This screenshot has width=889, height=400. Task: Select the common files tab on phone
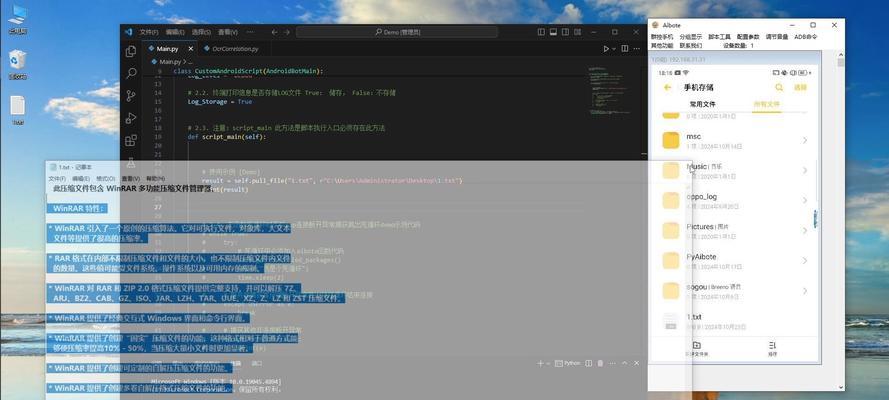click(x=702, y=104)
